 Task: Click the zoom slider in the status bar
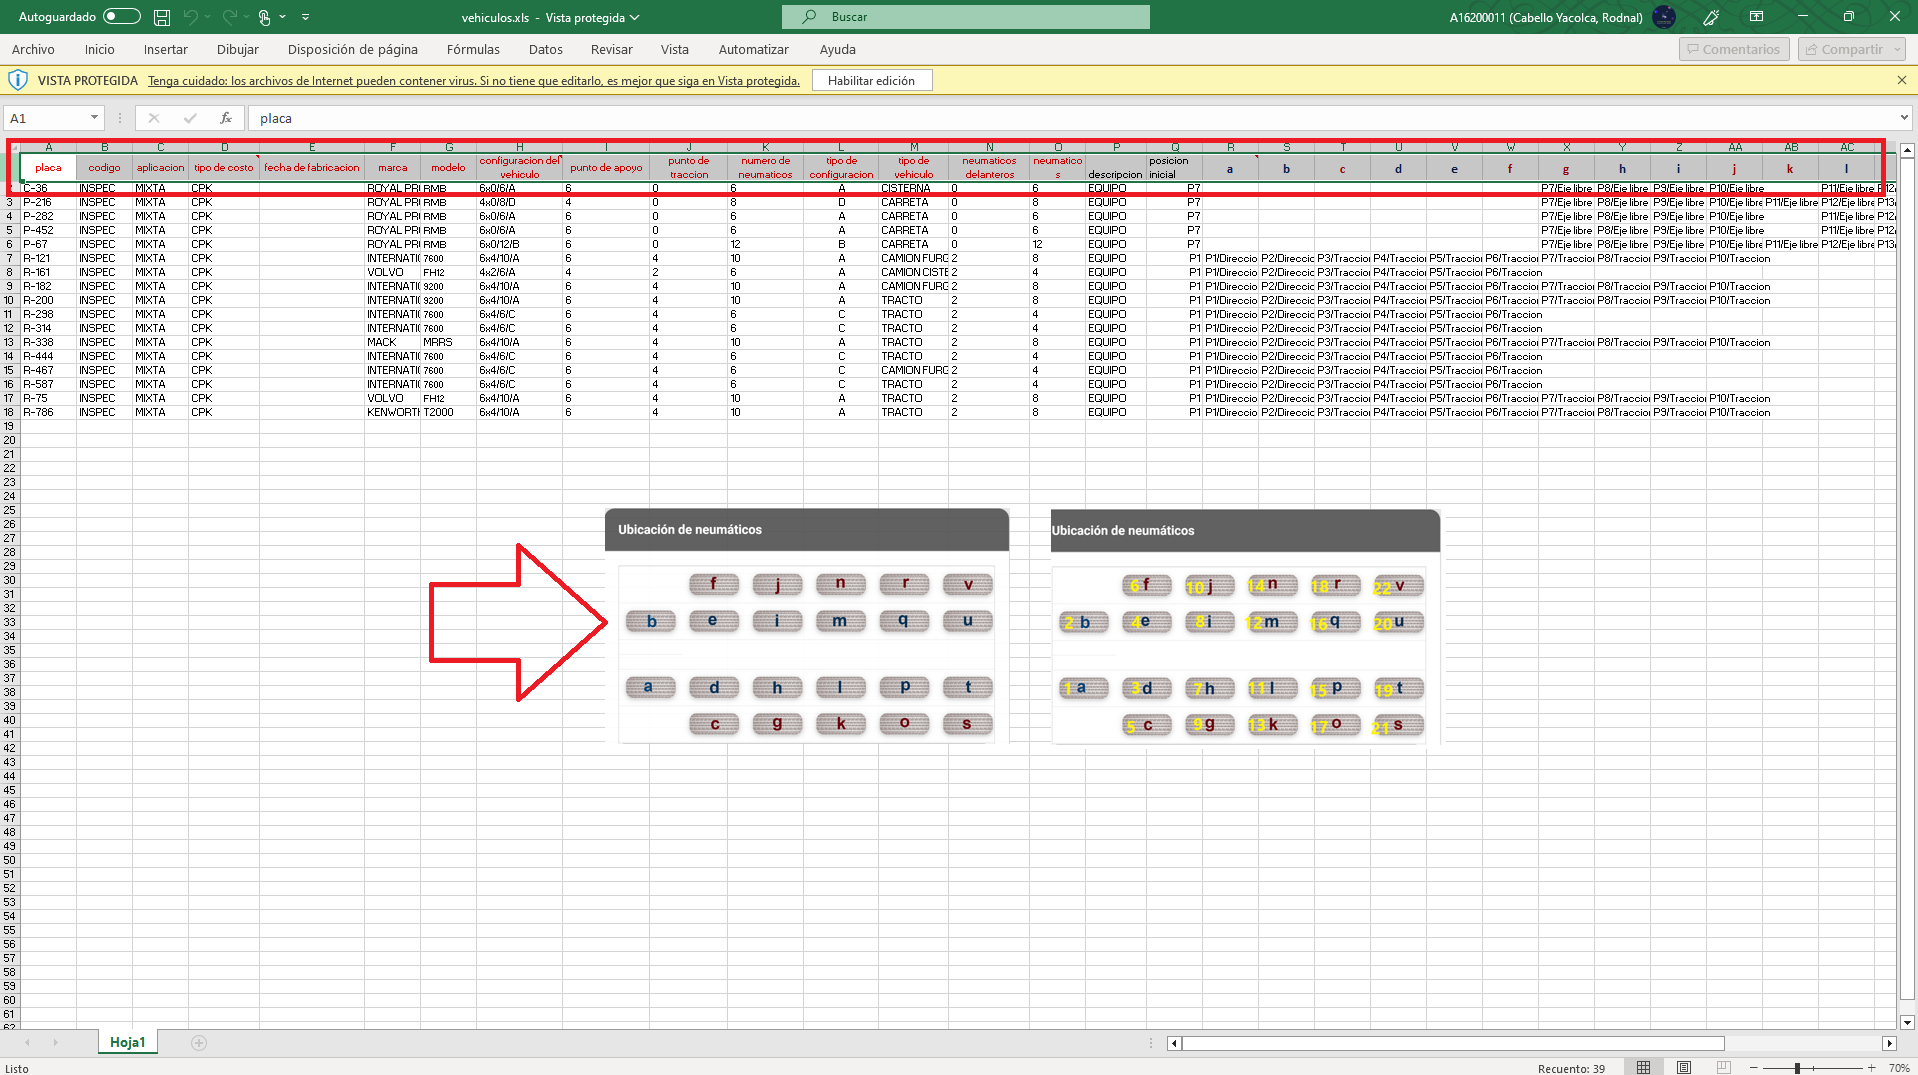tap(1797, 1068)
